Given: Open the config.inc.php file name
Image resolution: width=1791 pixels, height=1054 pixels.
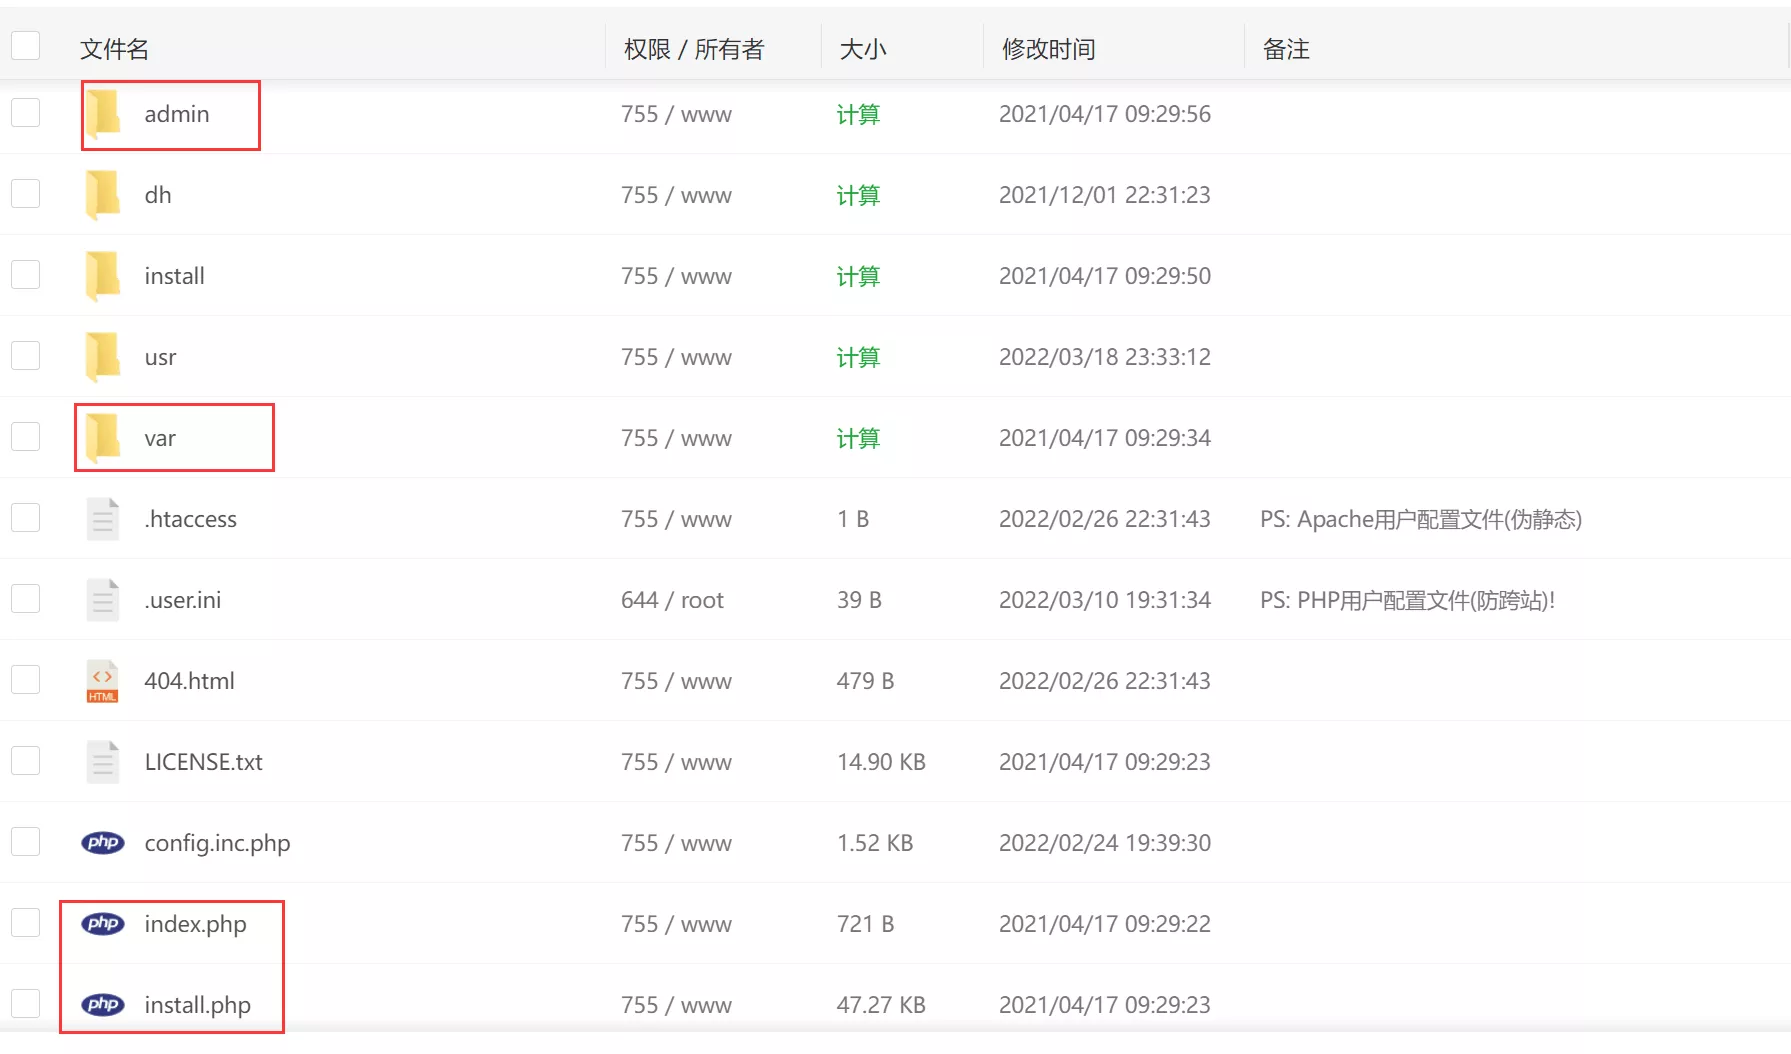Looking at the screenshot, I should pos(218,843).
